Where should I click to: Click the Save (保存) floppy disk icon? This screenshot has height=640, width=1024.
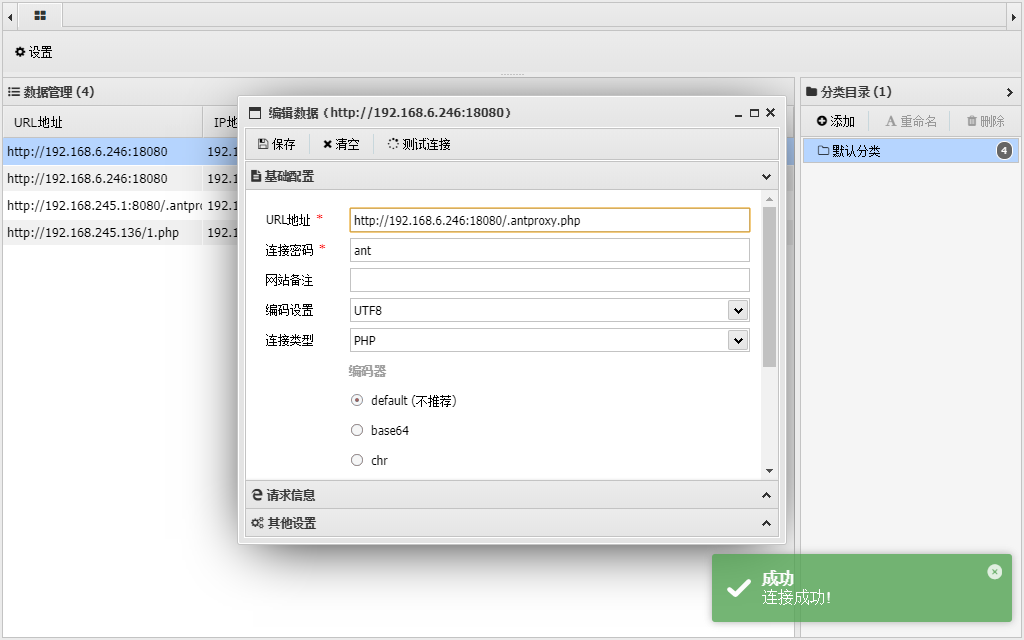tap(263, 144)
